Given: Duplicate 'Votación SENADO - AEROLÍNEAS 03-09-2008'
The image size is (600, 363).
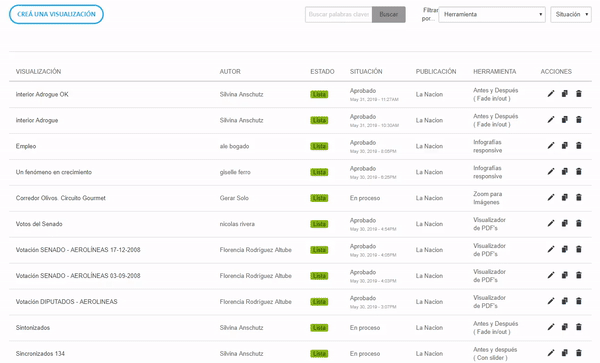Looking at the screenshot, I should (564, 275).
